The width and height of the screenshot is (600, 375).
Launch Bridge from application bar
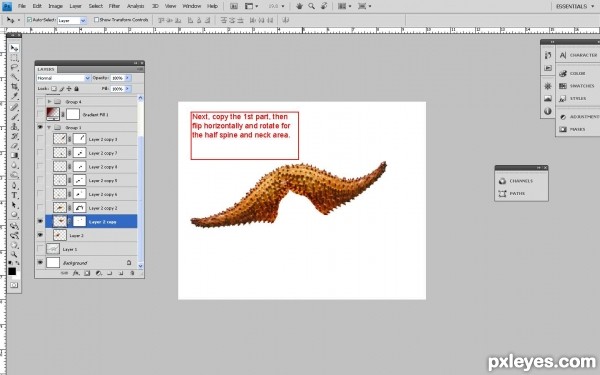[234, 6]
